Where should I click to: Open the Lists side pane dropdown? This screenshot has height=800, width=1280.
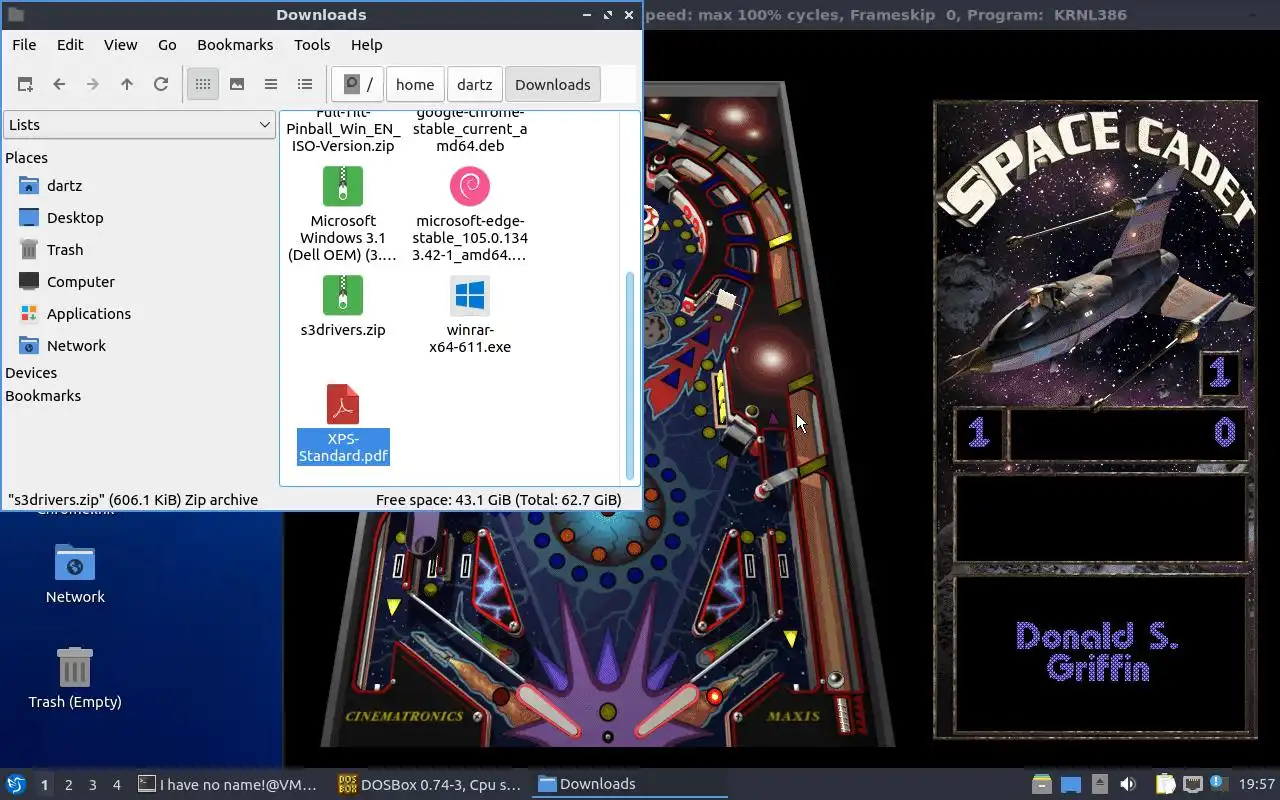(x=139, y=125)
